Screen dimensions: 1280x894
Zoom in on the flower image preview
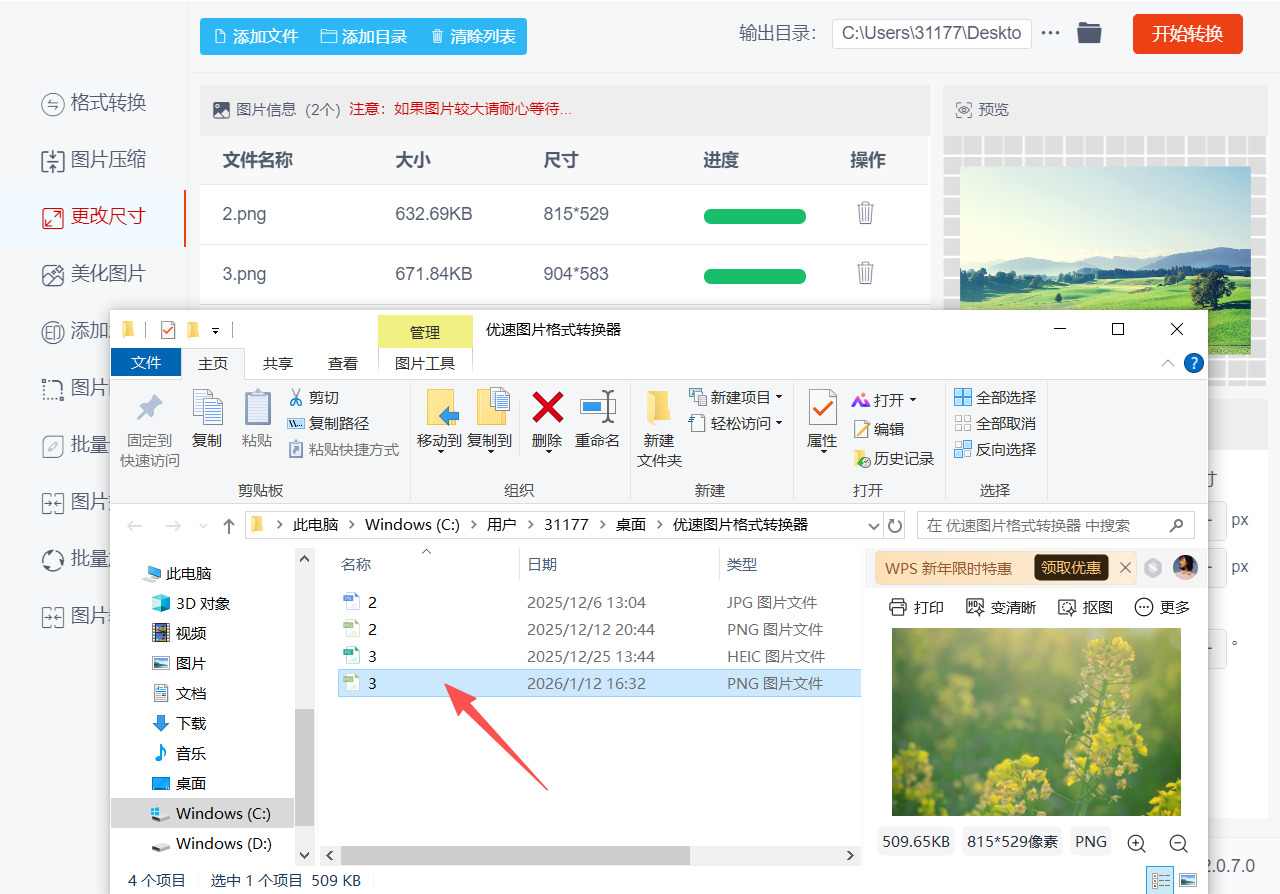pyautogui.click(x=1136, y=843)
